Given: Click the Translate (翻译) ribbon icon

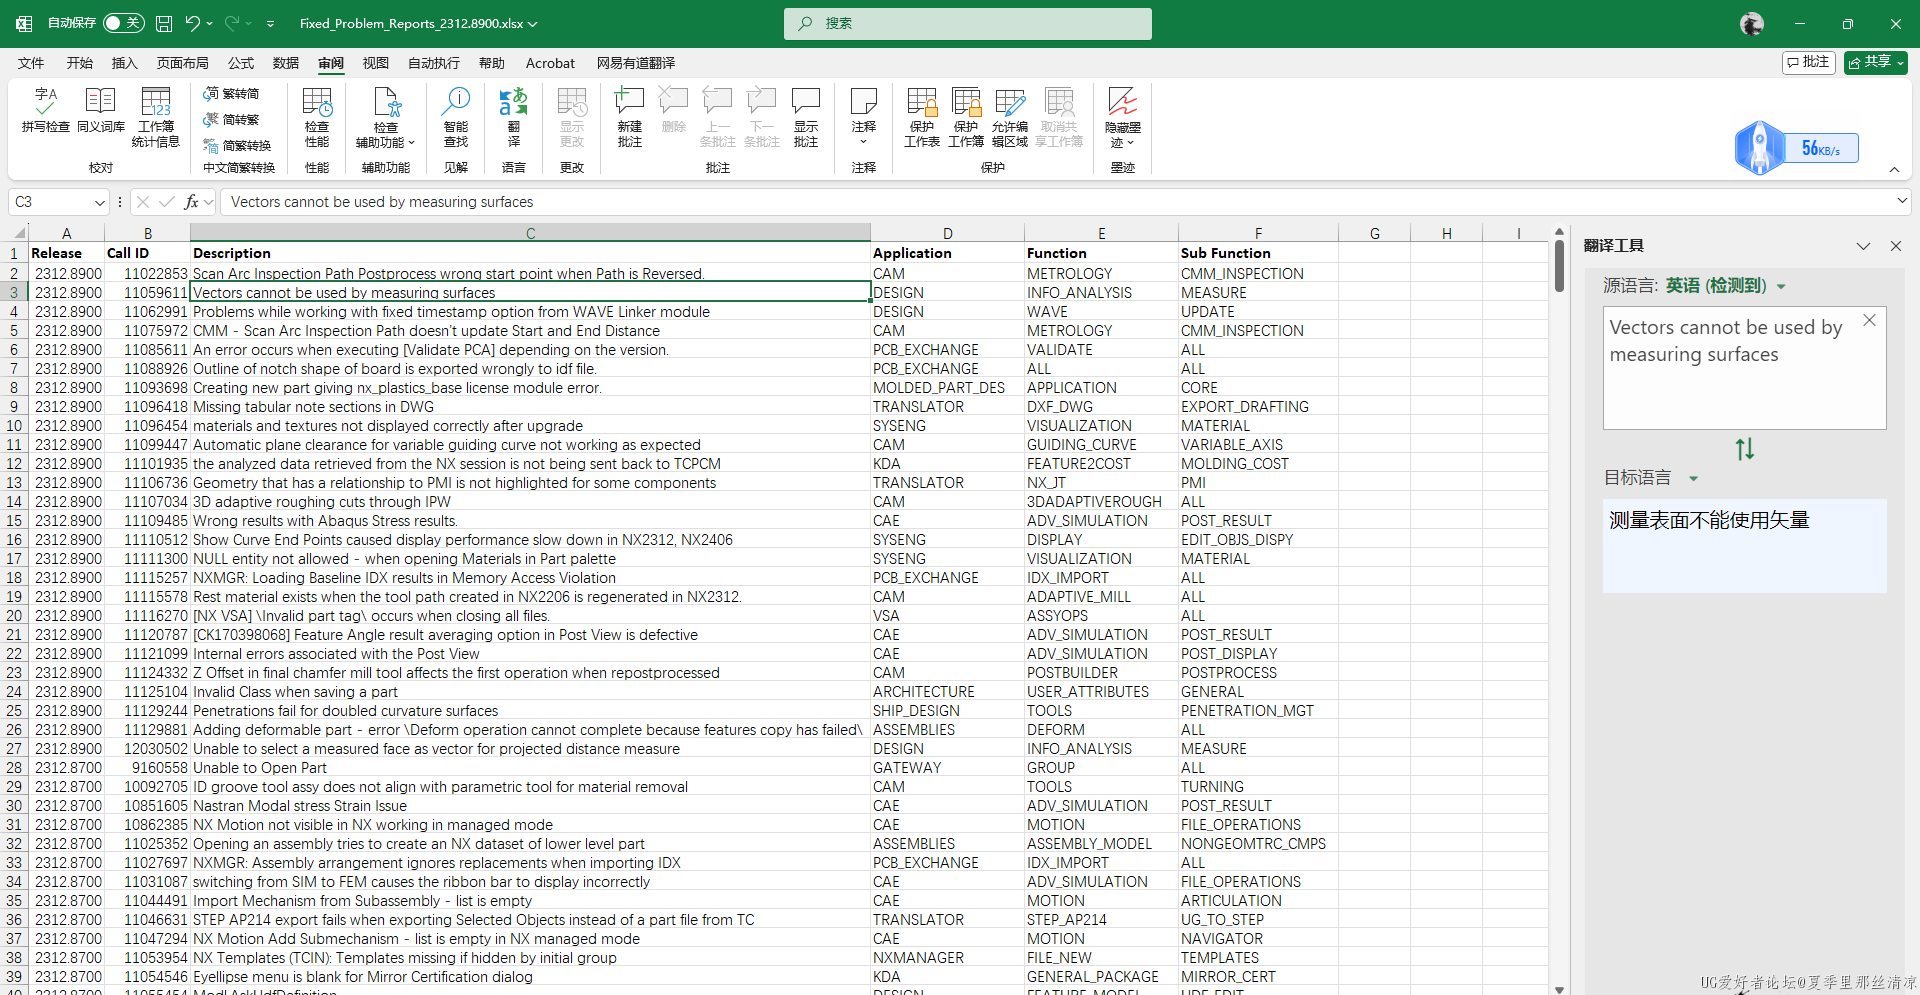Looking at the screenshot, I should (x=513, y=117).
